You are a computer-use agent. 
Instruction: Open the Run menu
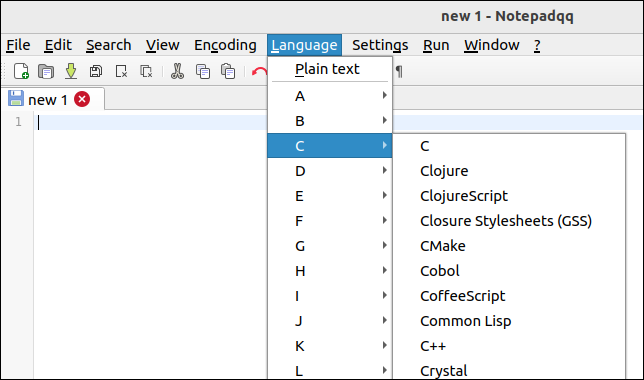coord(436,45)
